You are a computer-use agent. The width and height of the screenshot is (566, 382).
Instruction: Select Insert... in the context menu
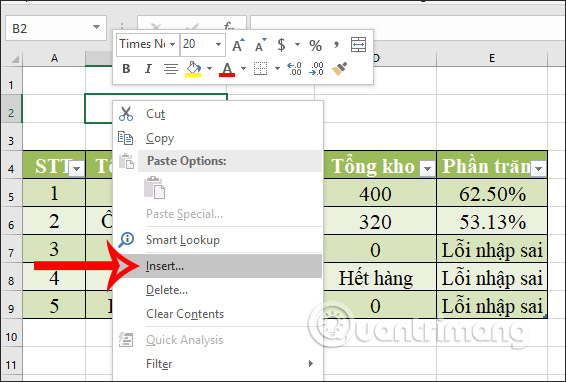(217, 266)
